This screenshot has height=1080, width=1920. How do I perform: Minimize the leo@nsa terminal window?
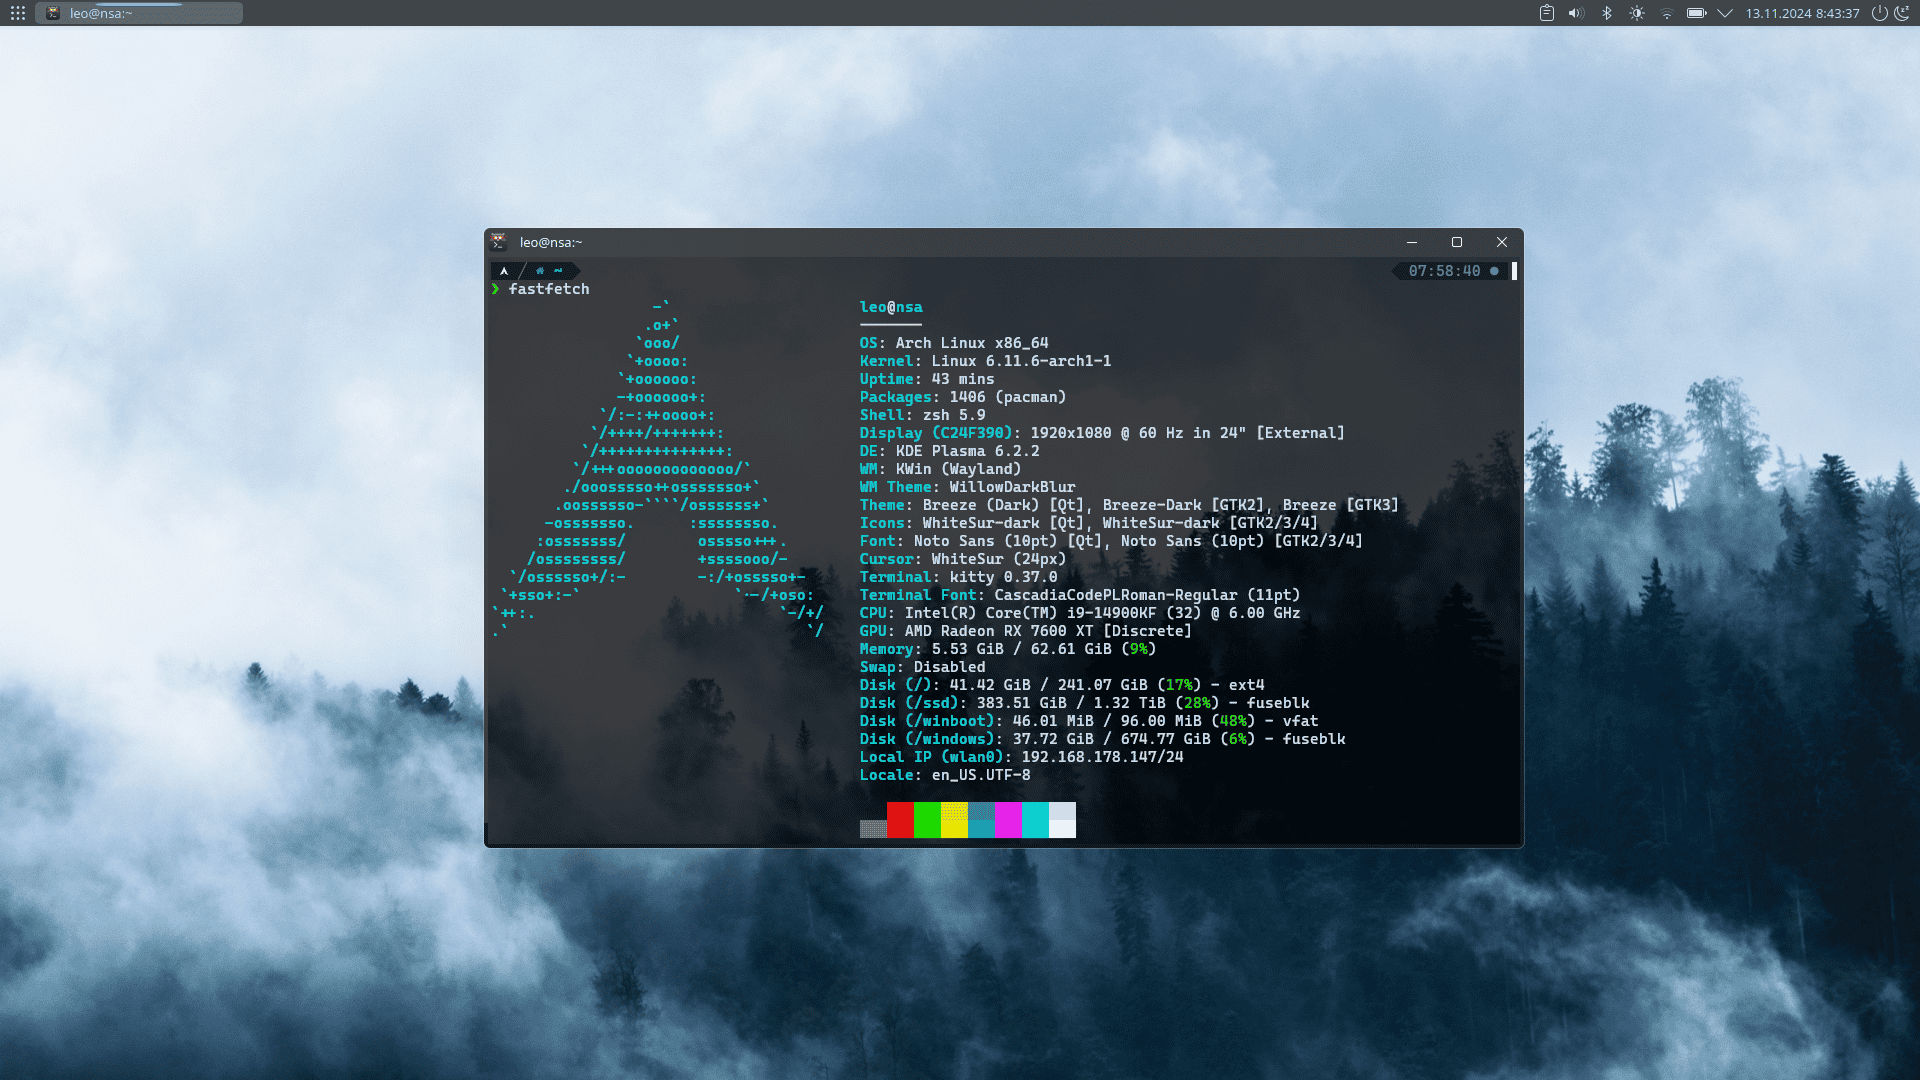click(x=1412, y=242)
